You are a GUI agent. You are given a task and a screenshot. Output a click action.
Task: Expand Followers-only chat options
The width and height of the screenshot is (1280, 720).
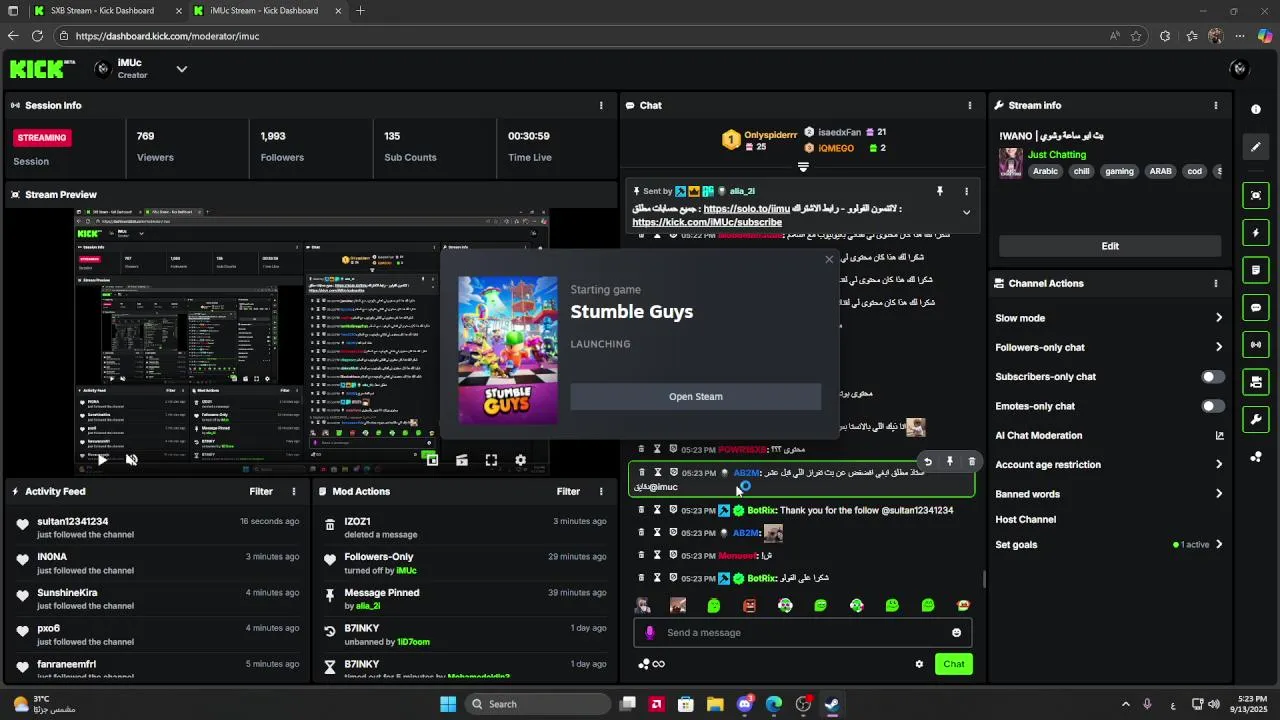tap(1219, 347)
